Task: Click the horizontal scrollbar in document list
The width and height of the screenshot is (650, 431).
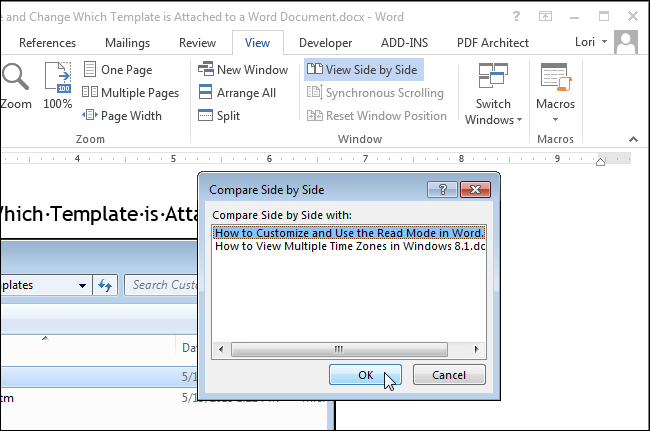Action: pos(340,350)
